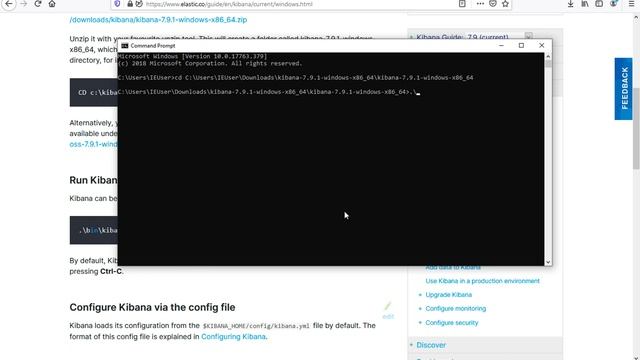Click the 'cd C:\Users\IEUser\Downloads' command line
This screenshot has width=640, height=360.
click(296, 78)
